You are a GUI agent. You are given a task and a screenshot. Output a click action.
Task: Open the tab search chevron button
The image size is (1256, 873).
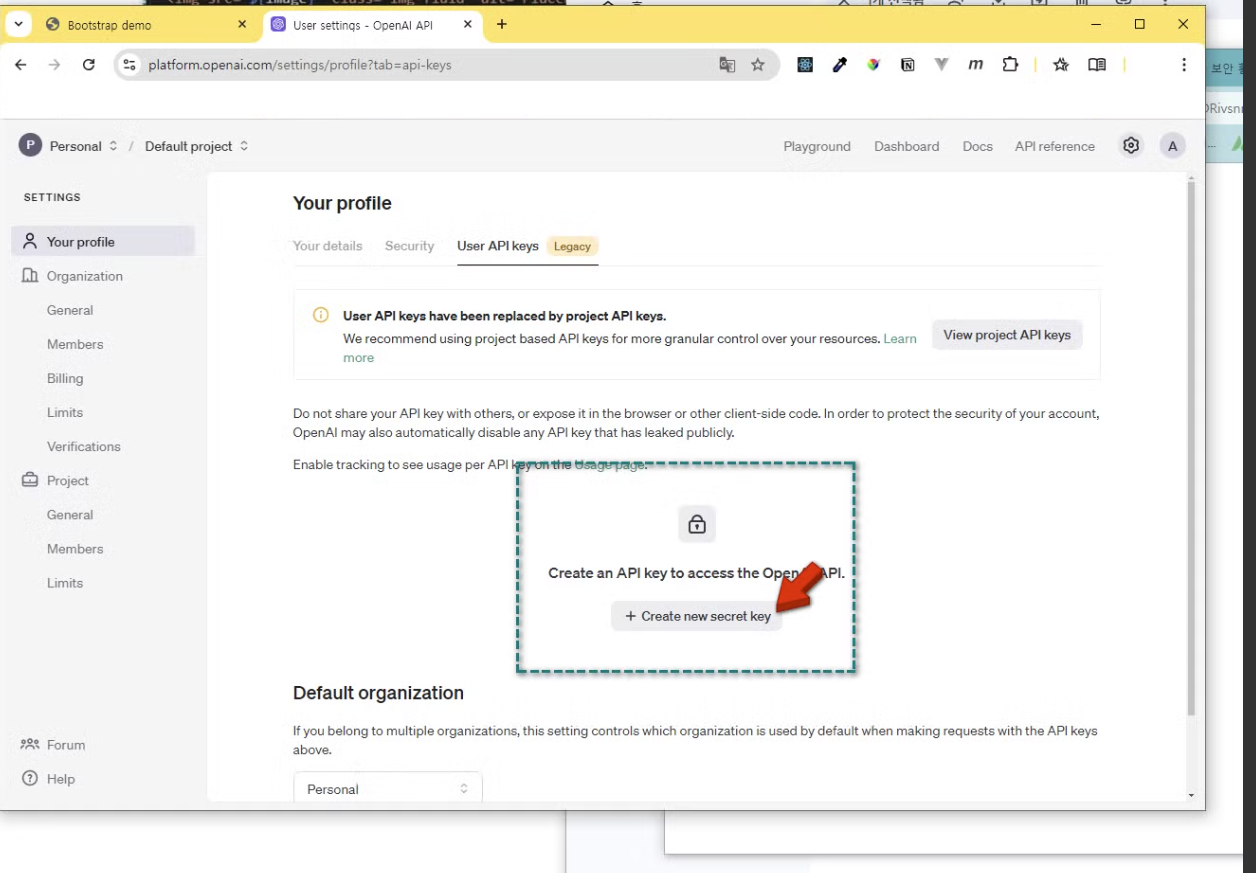18,24
